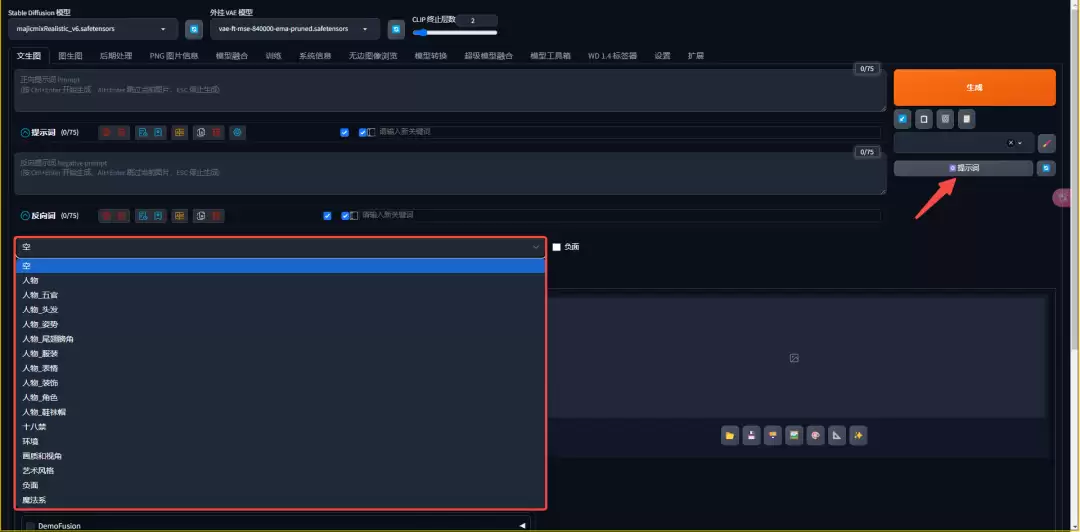Click the trash icon under Generate button

[945, 119]
